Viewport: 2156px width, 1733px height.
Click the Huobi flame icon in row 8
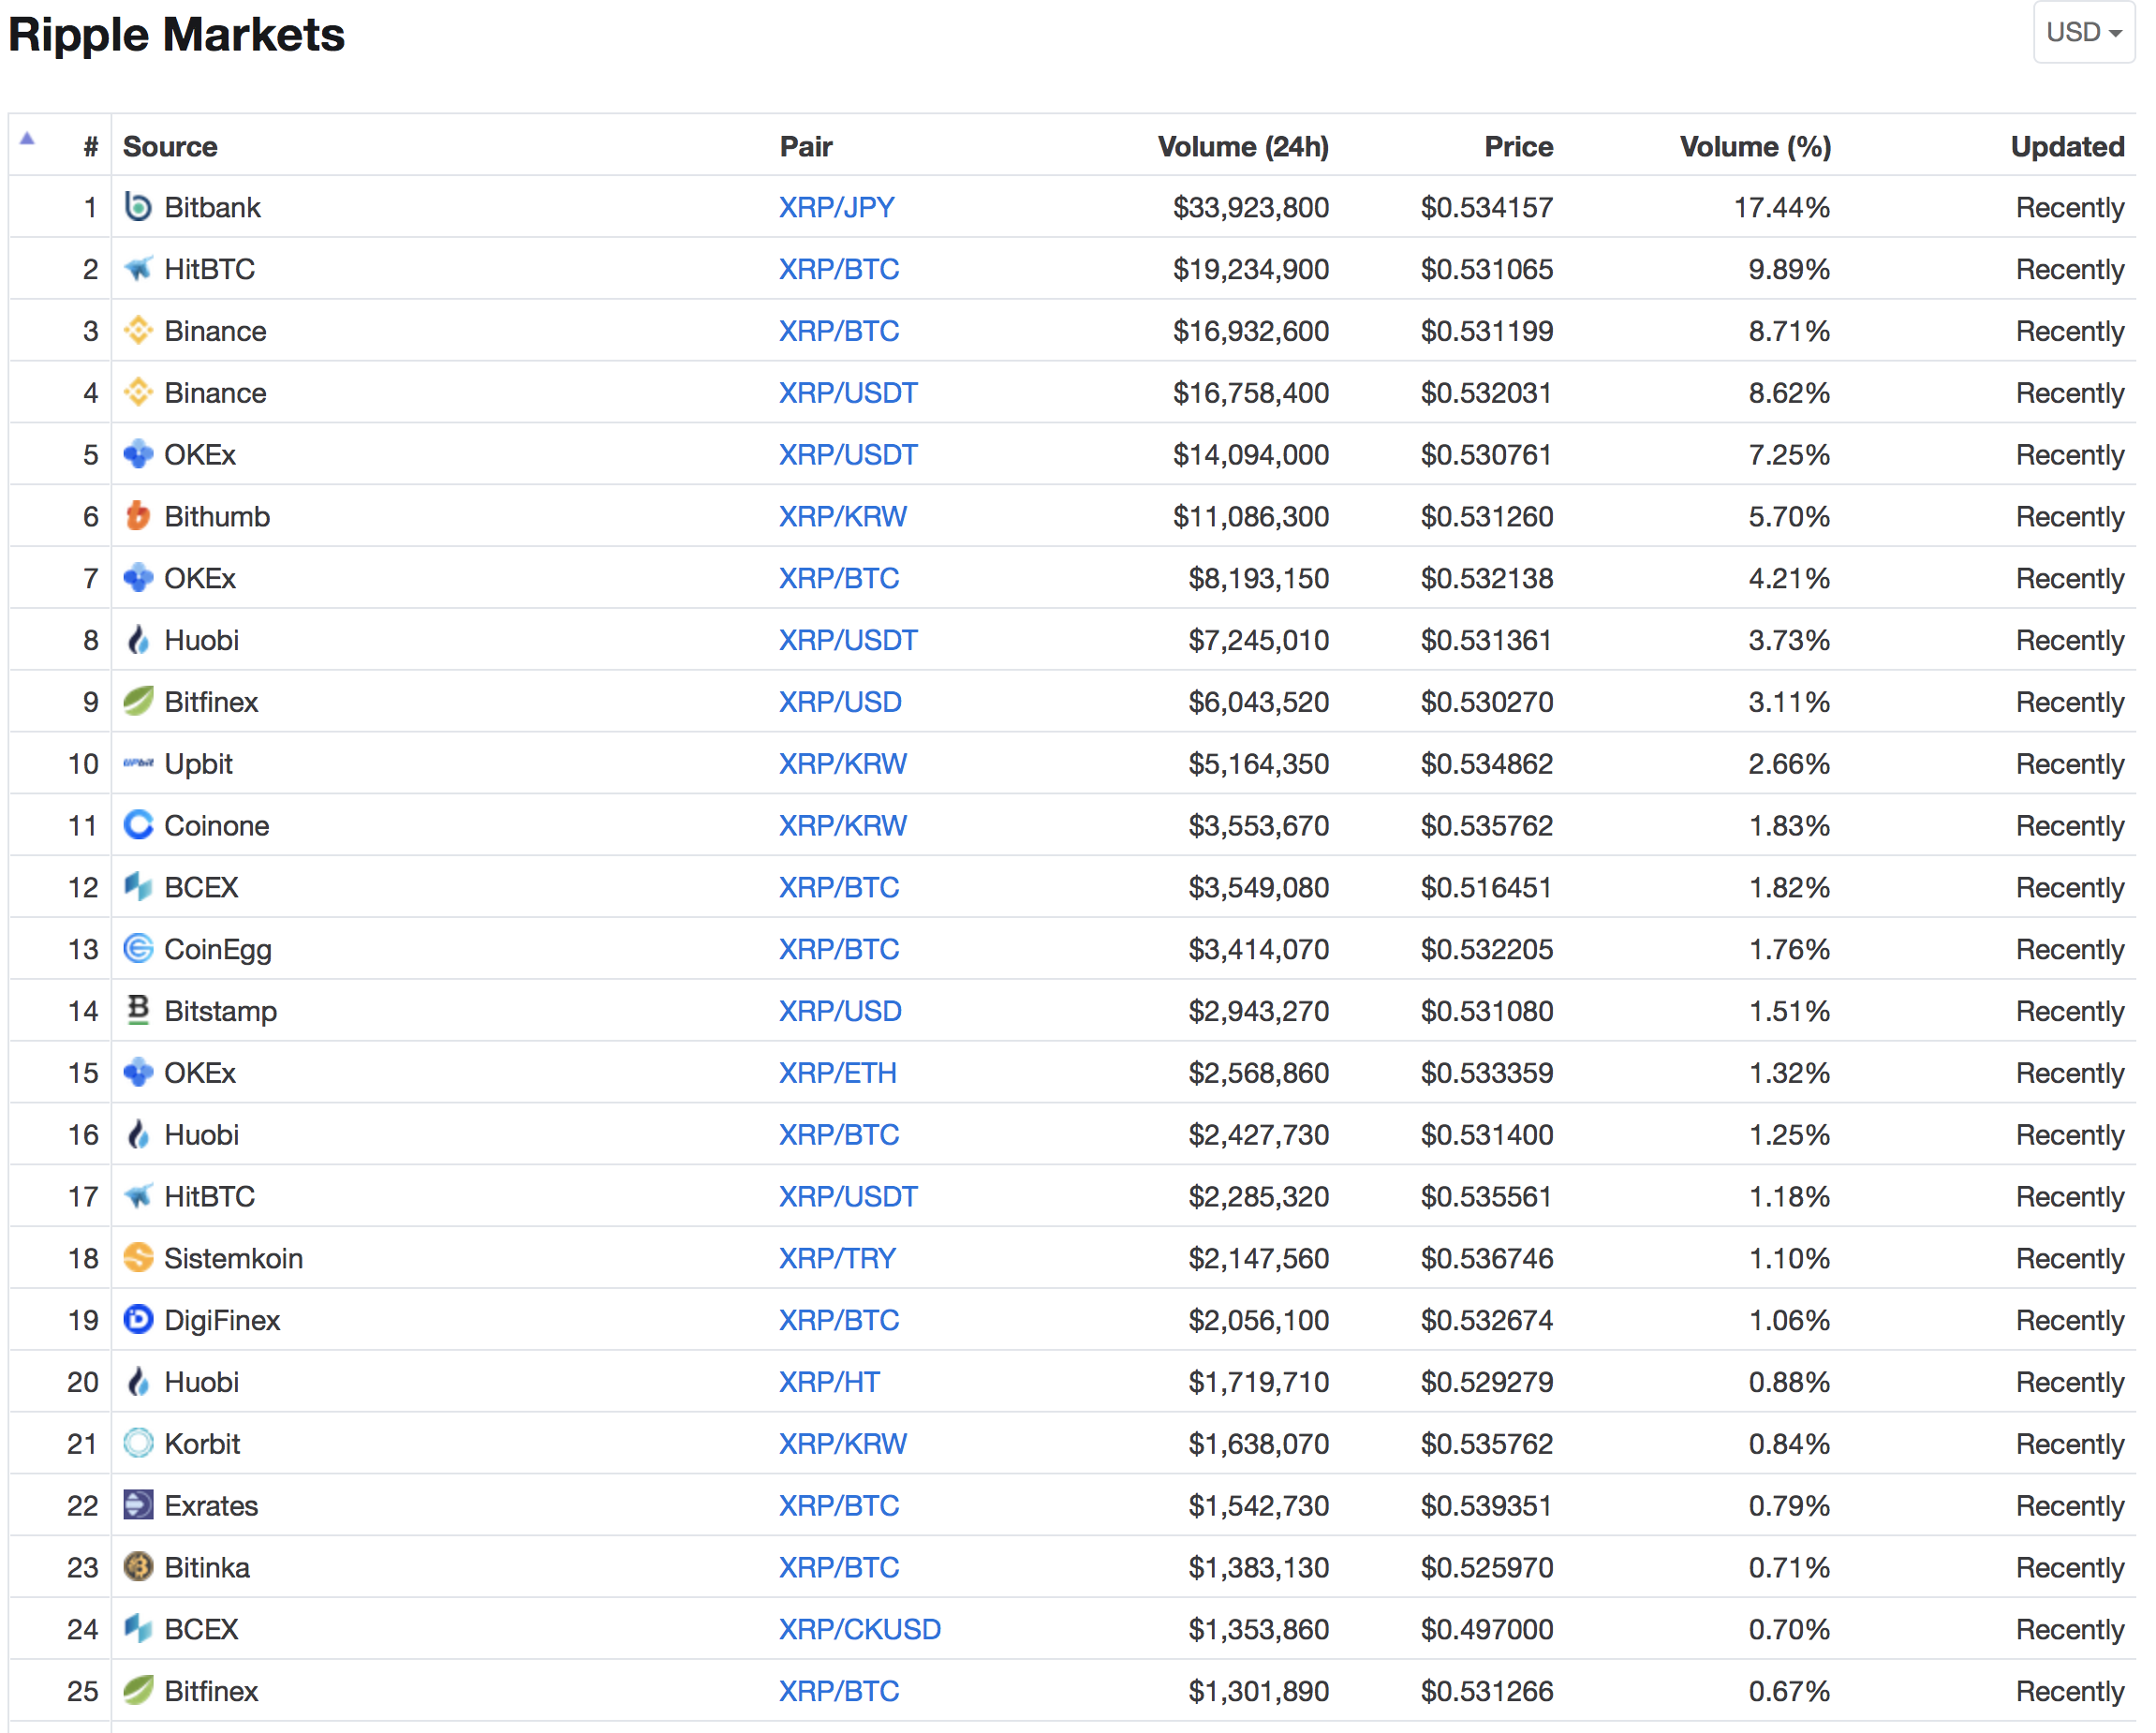click(138, 640)
